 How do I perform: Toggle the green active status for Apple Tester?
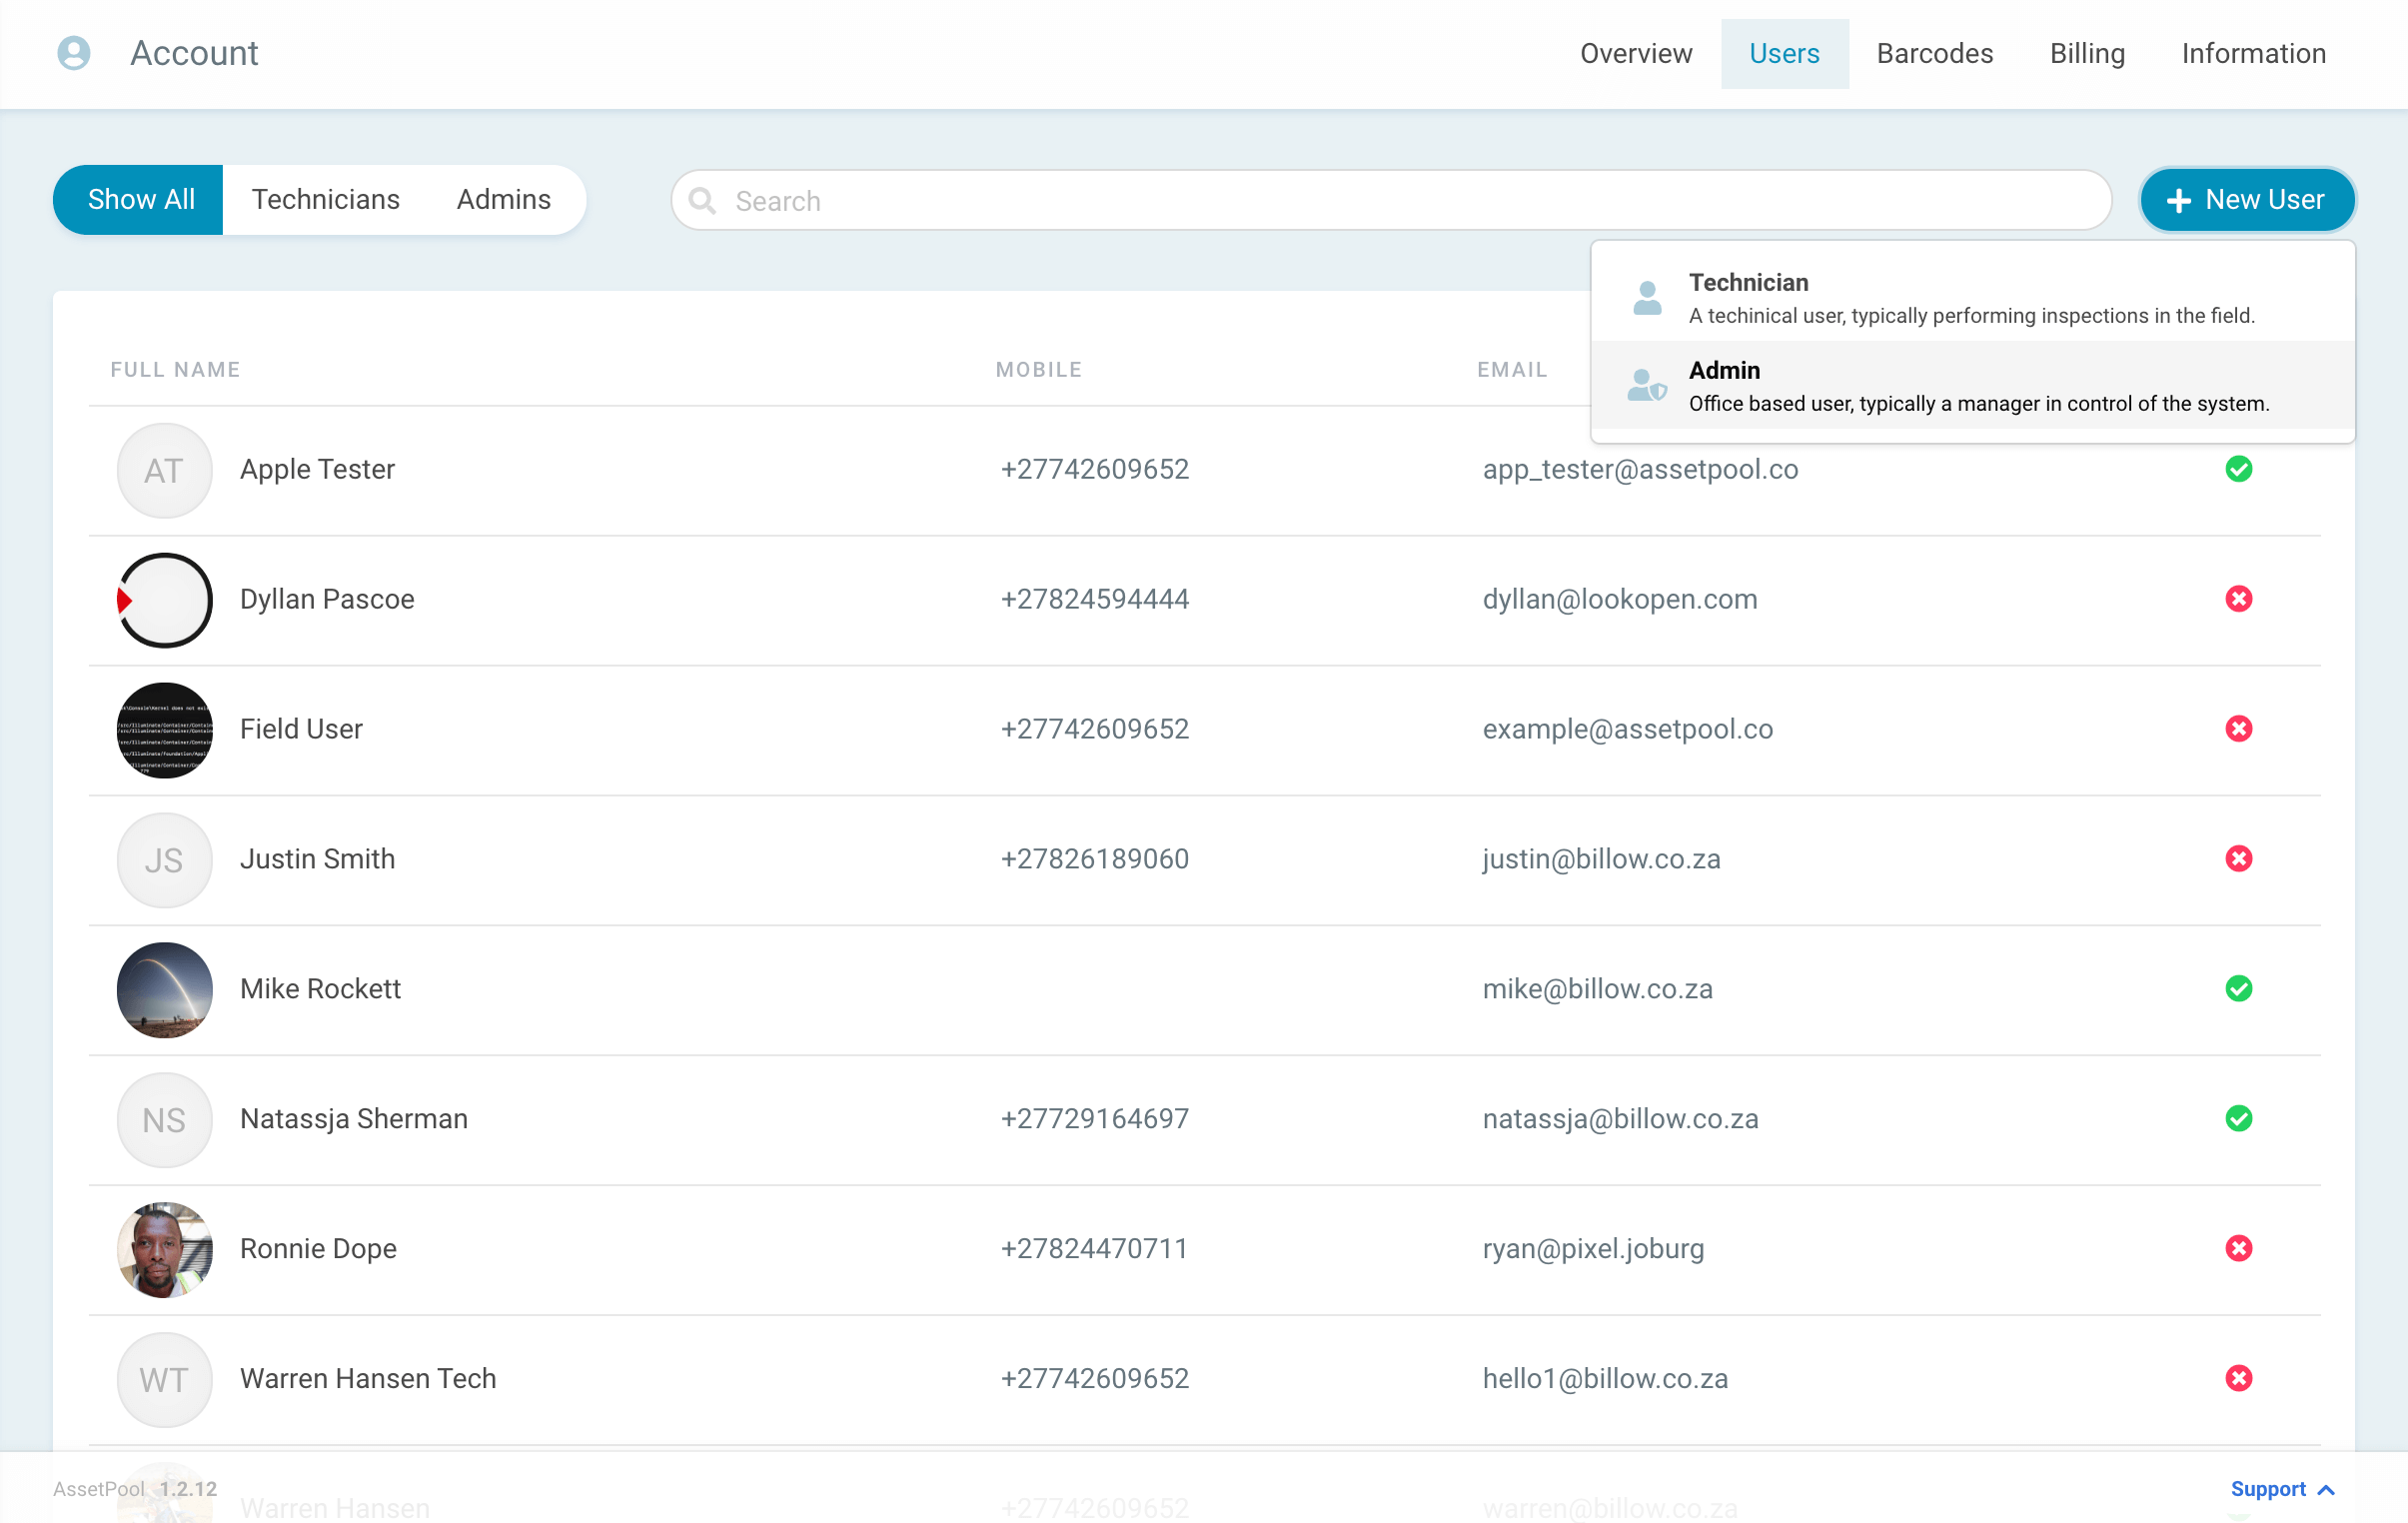pos(2239,469)
